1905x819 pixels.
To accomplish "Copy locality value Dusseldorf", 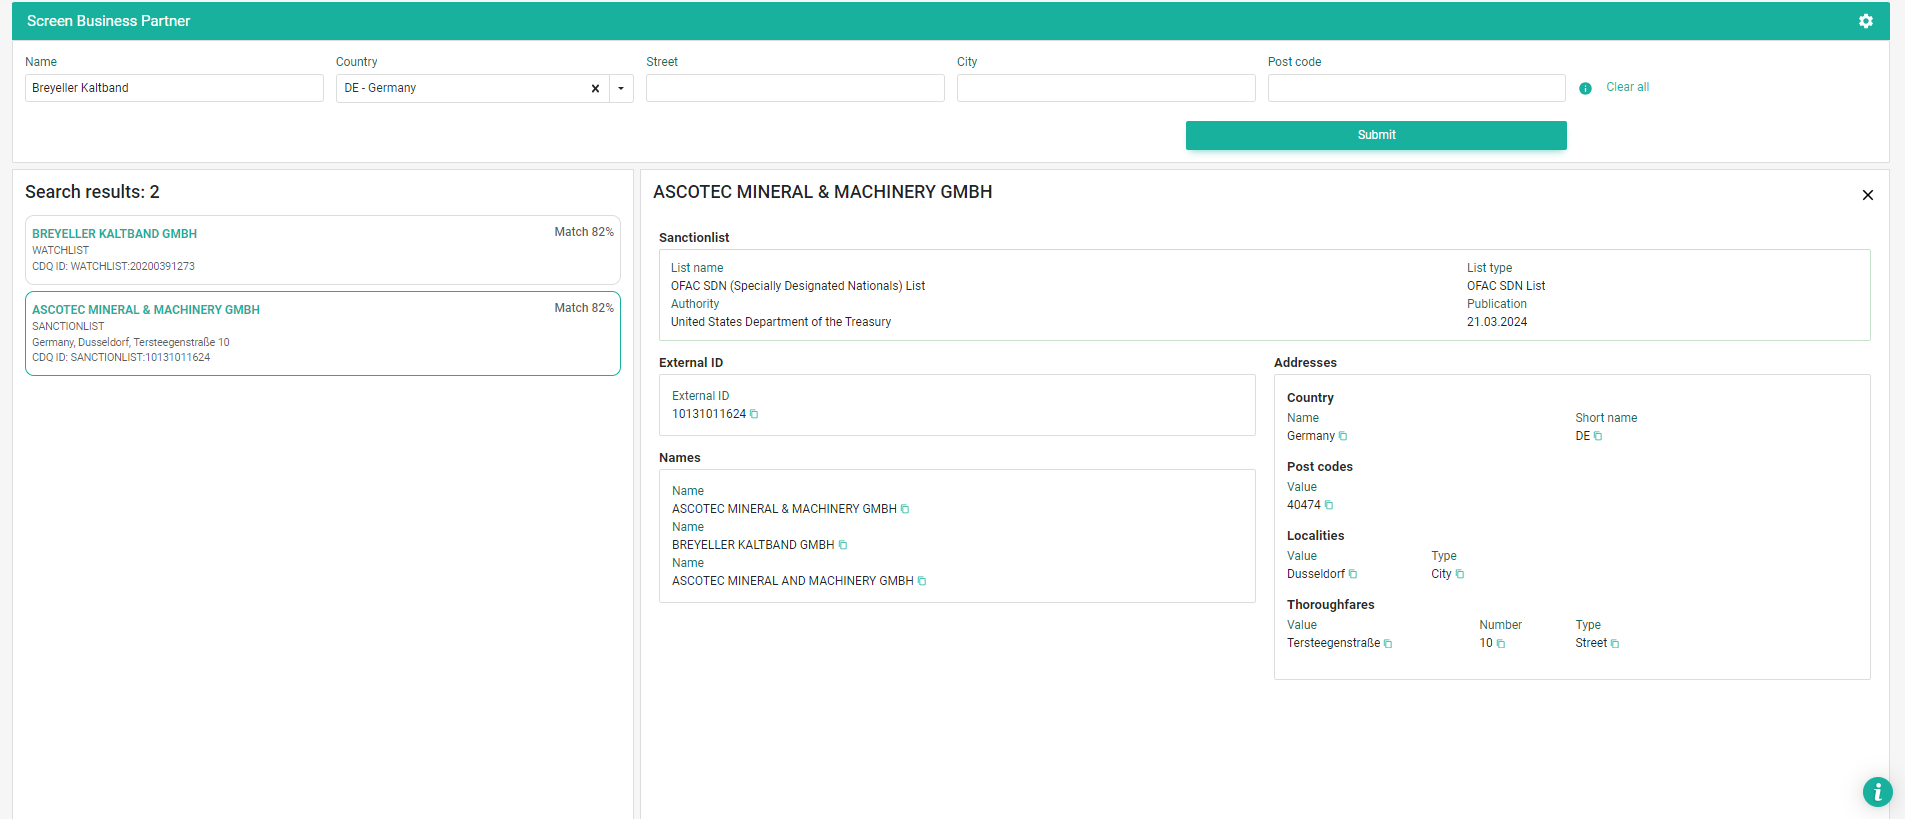I will [1353, 574].
